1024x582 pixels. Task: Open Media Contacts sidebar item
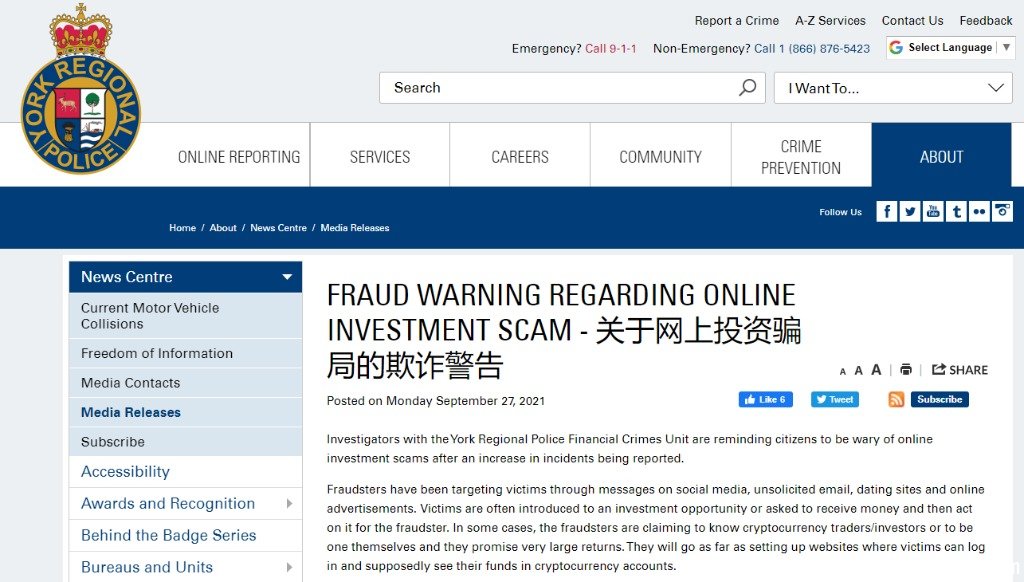(185, 383)
